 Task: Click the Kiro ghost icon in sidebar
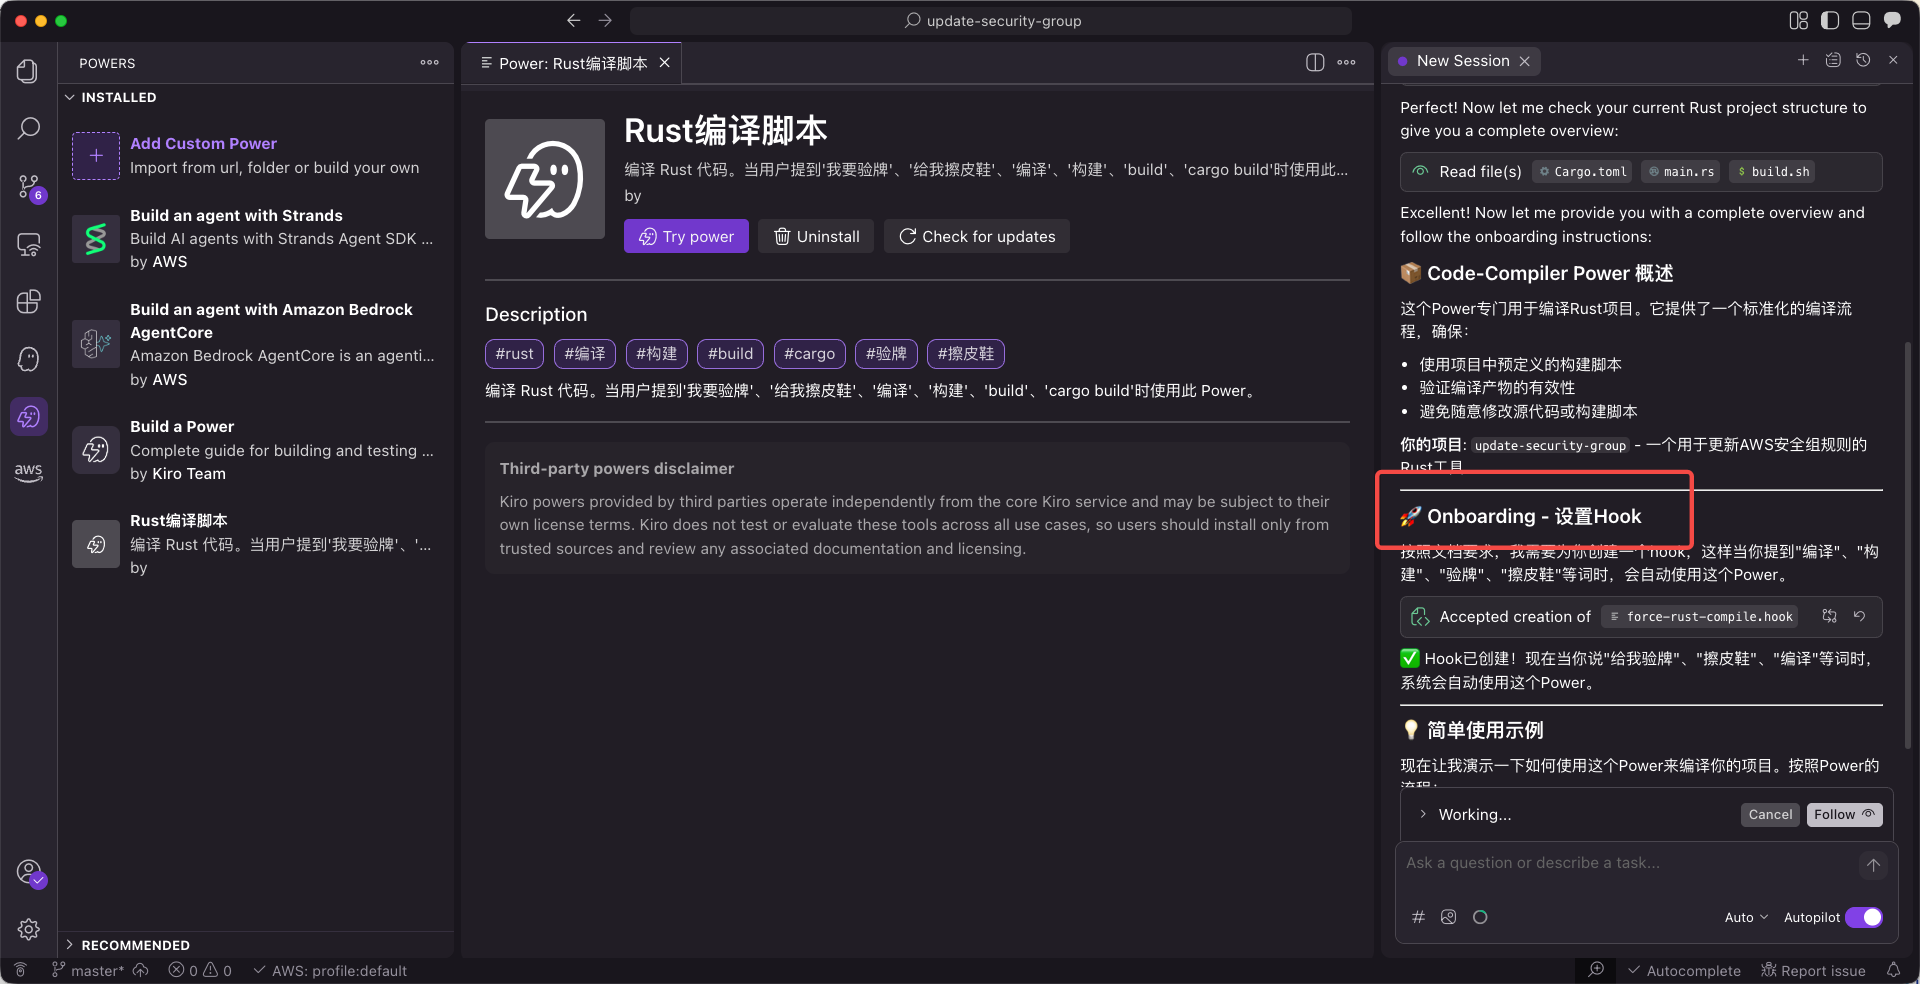coord(28,359)
